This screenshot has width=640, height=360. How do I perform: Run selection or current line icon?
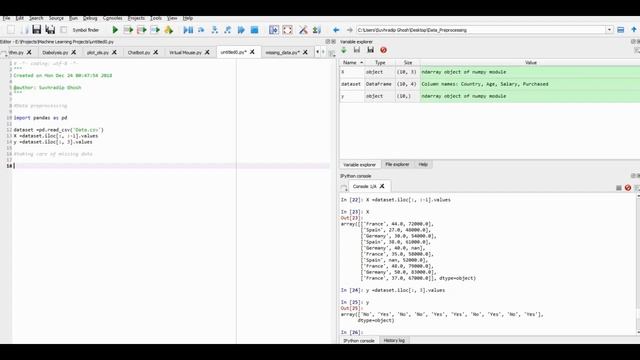click(x=155, y=30)
